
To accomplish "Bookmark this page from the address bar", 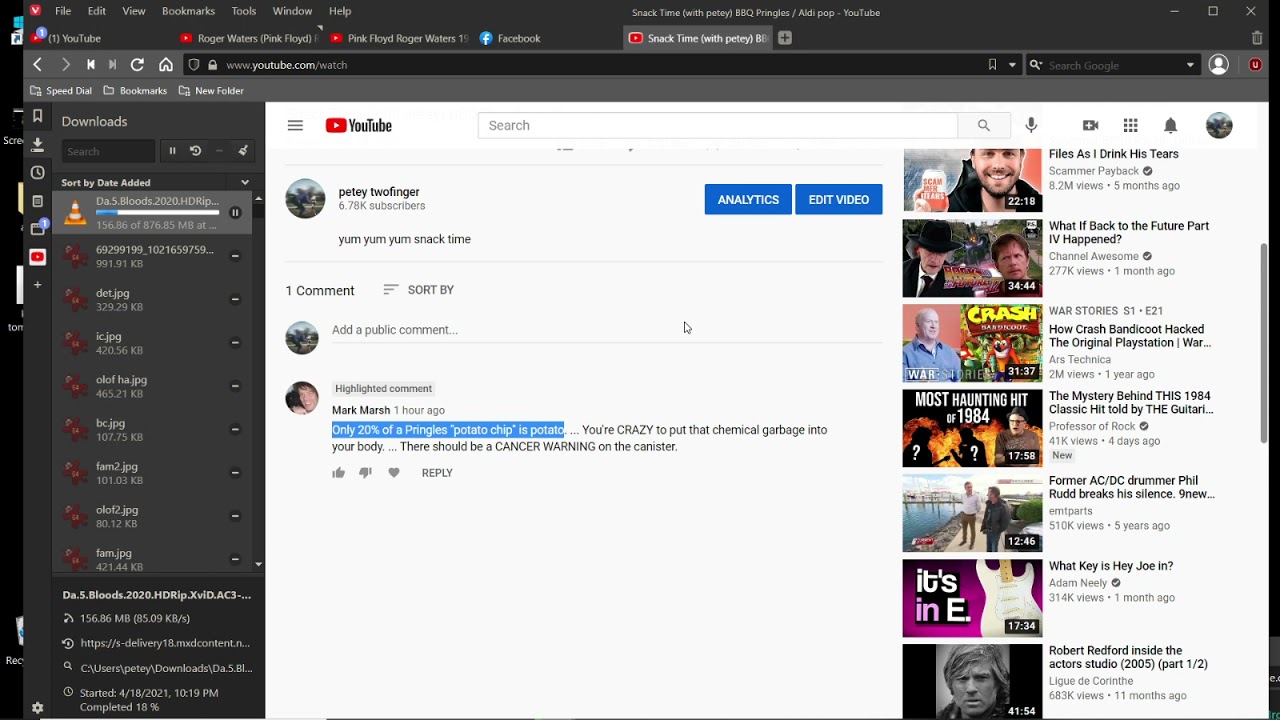I will (992, 65).
